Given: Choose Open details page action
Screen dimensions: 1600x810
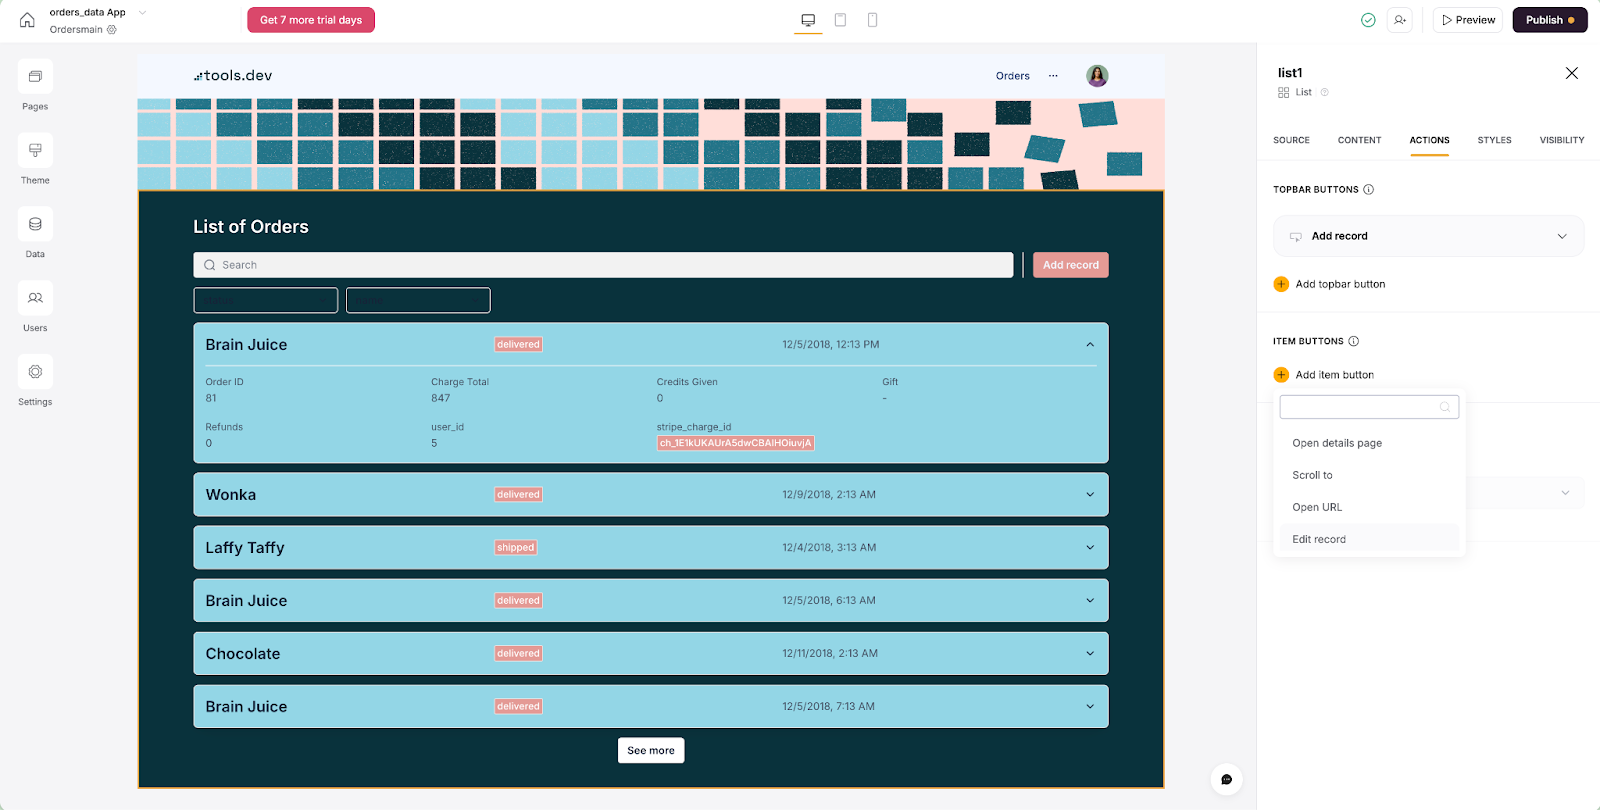Looking at the screenshot, I should 1369,443.
